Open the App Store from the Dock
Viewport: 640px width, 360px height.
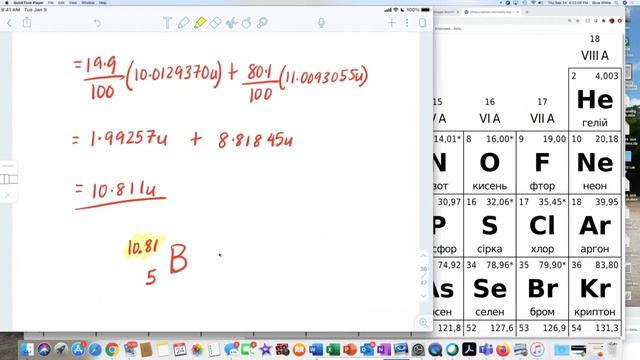(78, 349)
